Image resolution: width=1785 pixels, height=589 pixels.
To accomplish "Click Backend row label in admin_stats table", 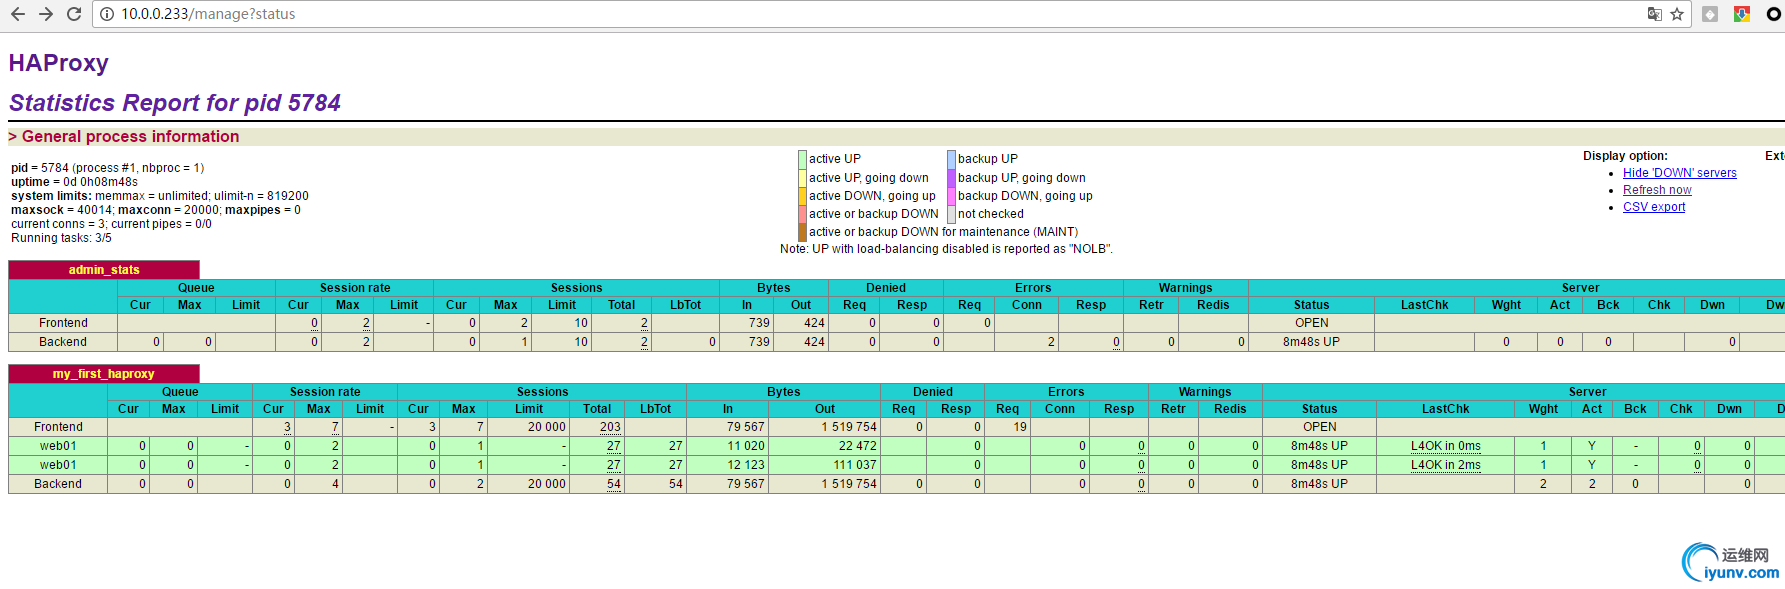I will (63, 342).
